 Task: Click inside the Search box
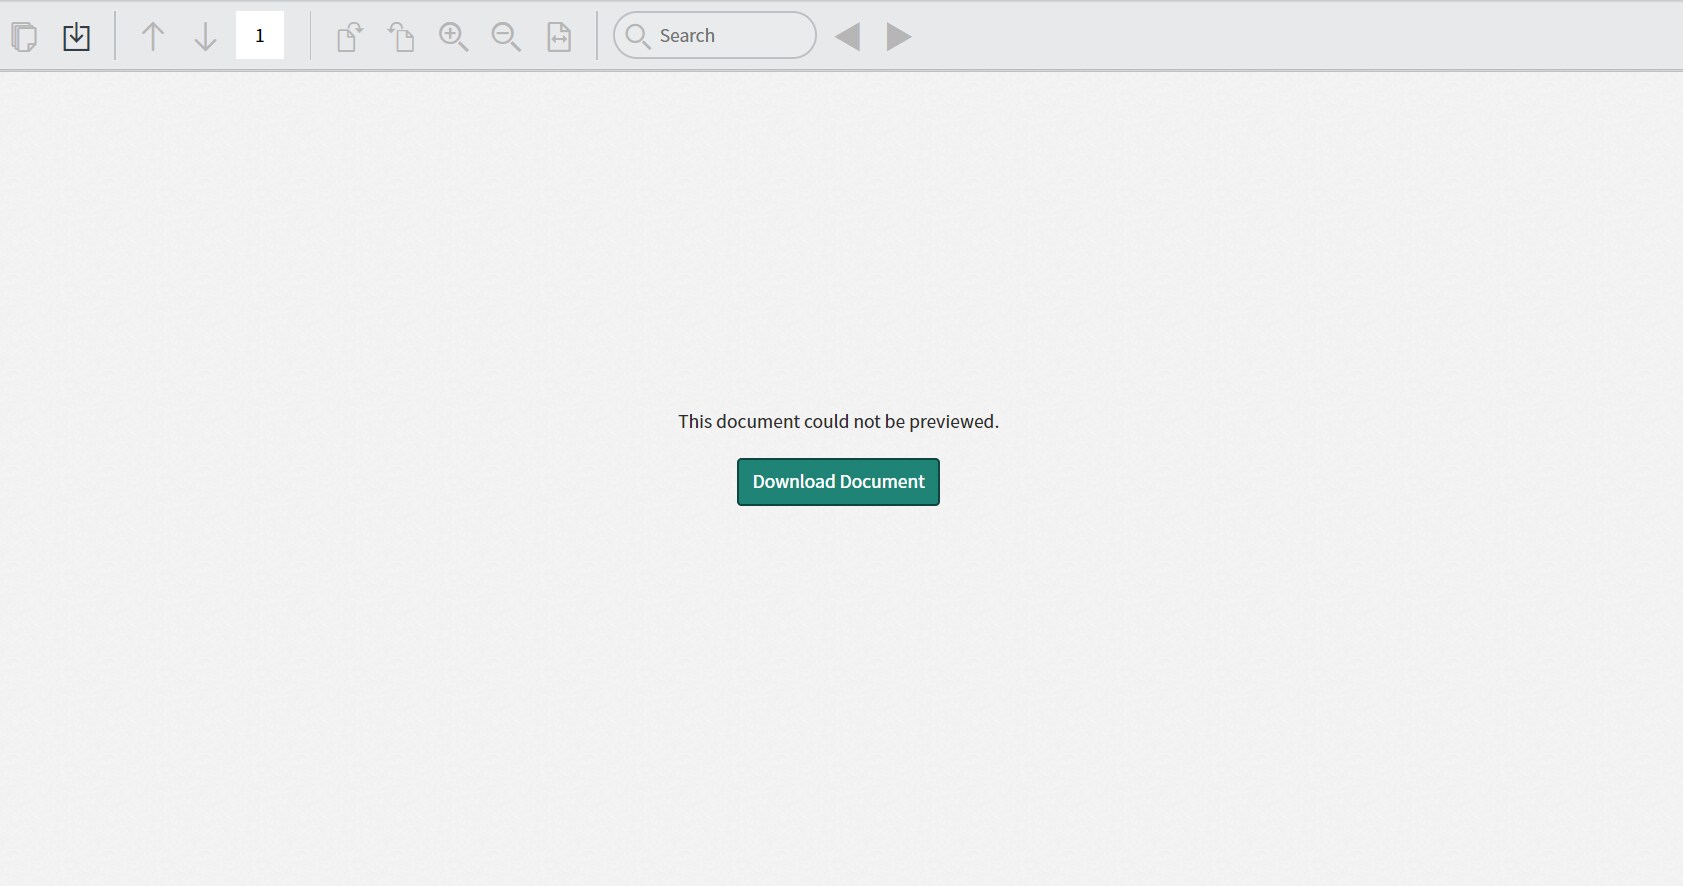click(715, 36)
